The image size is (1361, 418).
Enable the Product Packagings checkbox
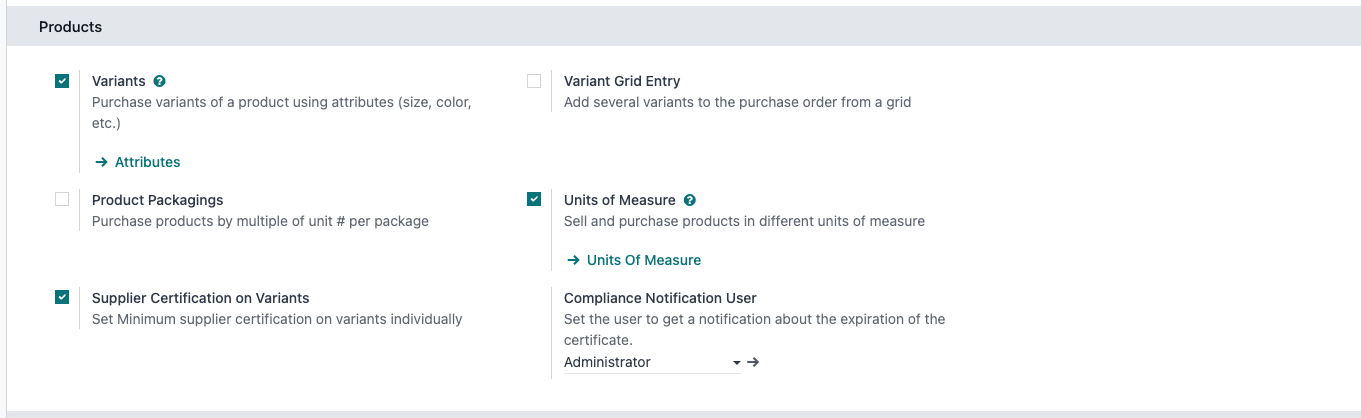[62, 199]
